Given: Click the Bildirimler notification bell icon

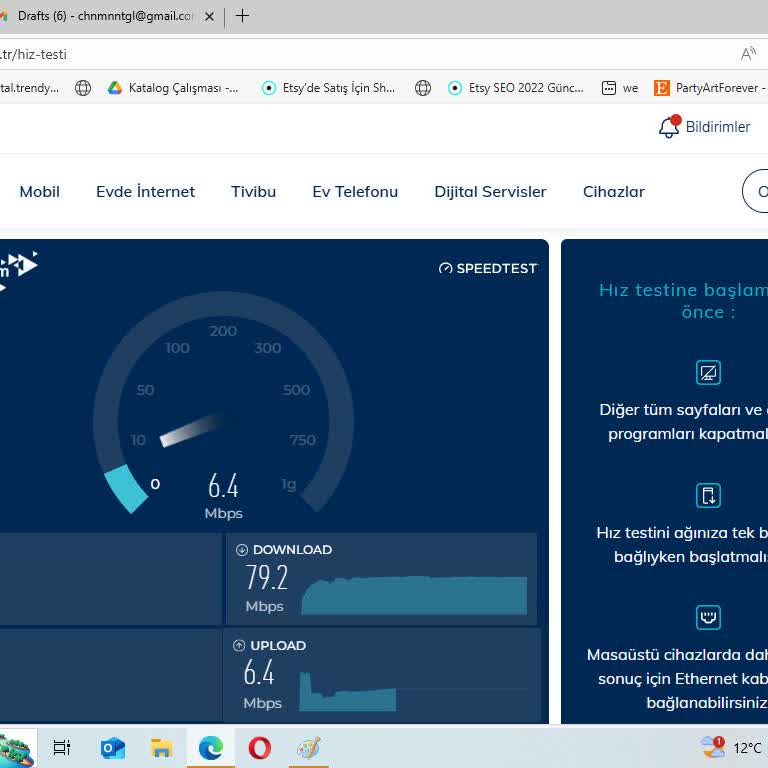Looking at the screenshot, I should click(669, 127).
